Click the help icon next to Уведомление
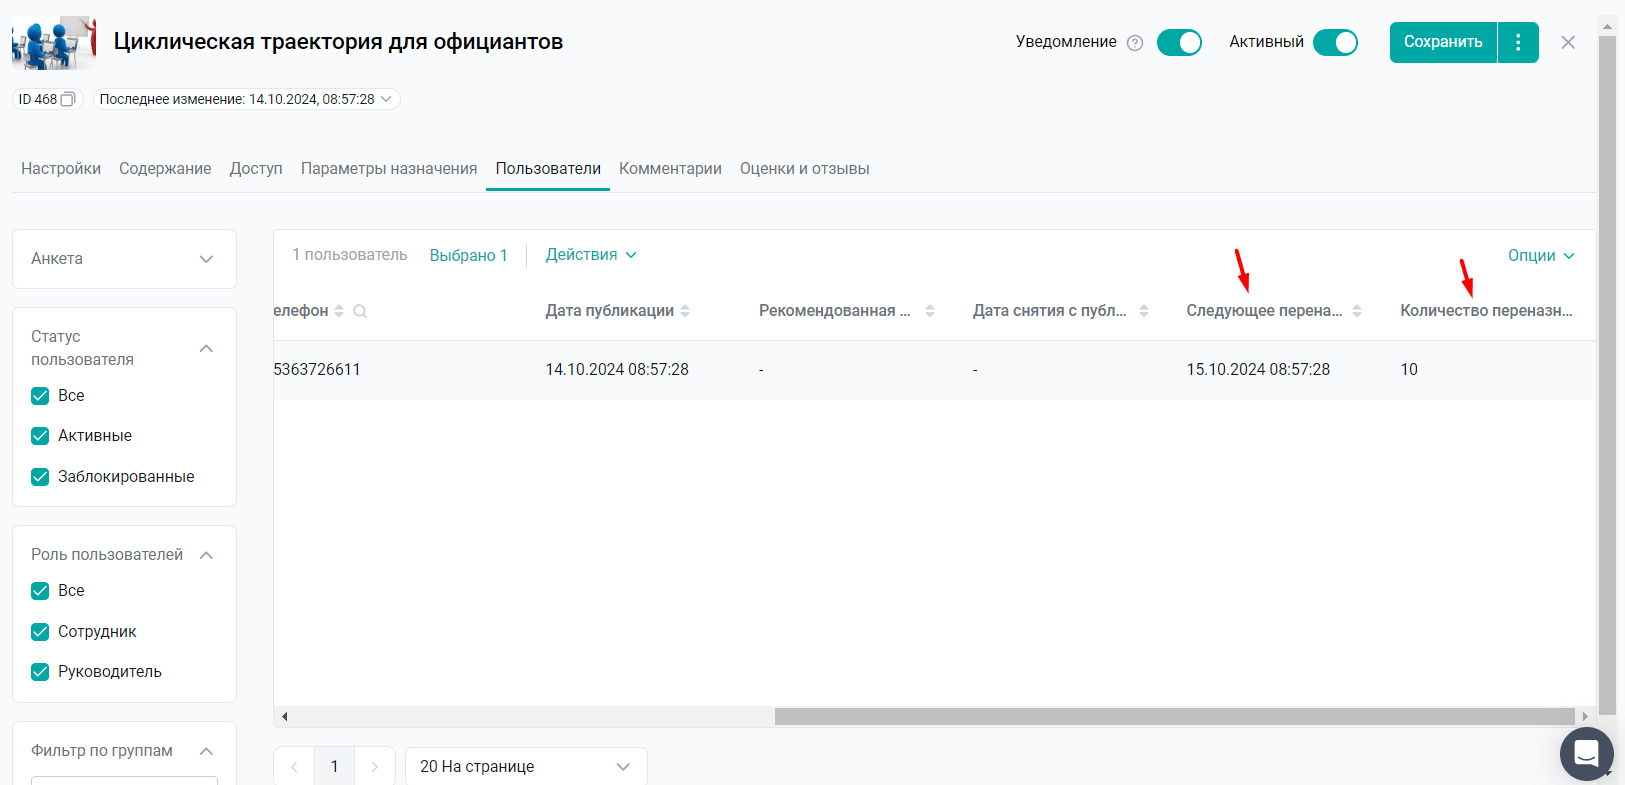 (x=1135, y=43)
